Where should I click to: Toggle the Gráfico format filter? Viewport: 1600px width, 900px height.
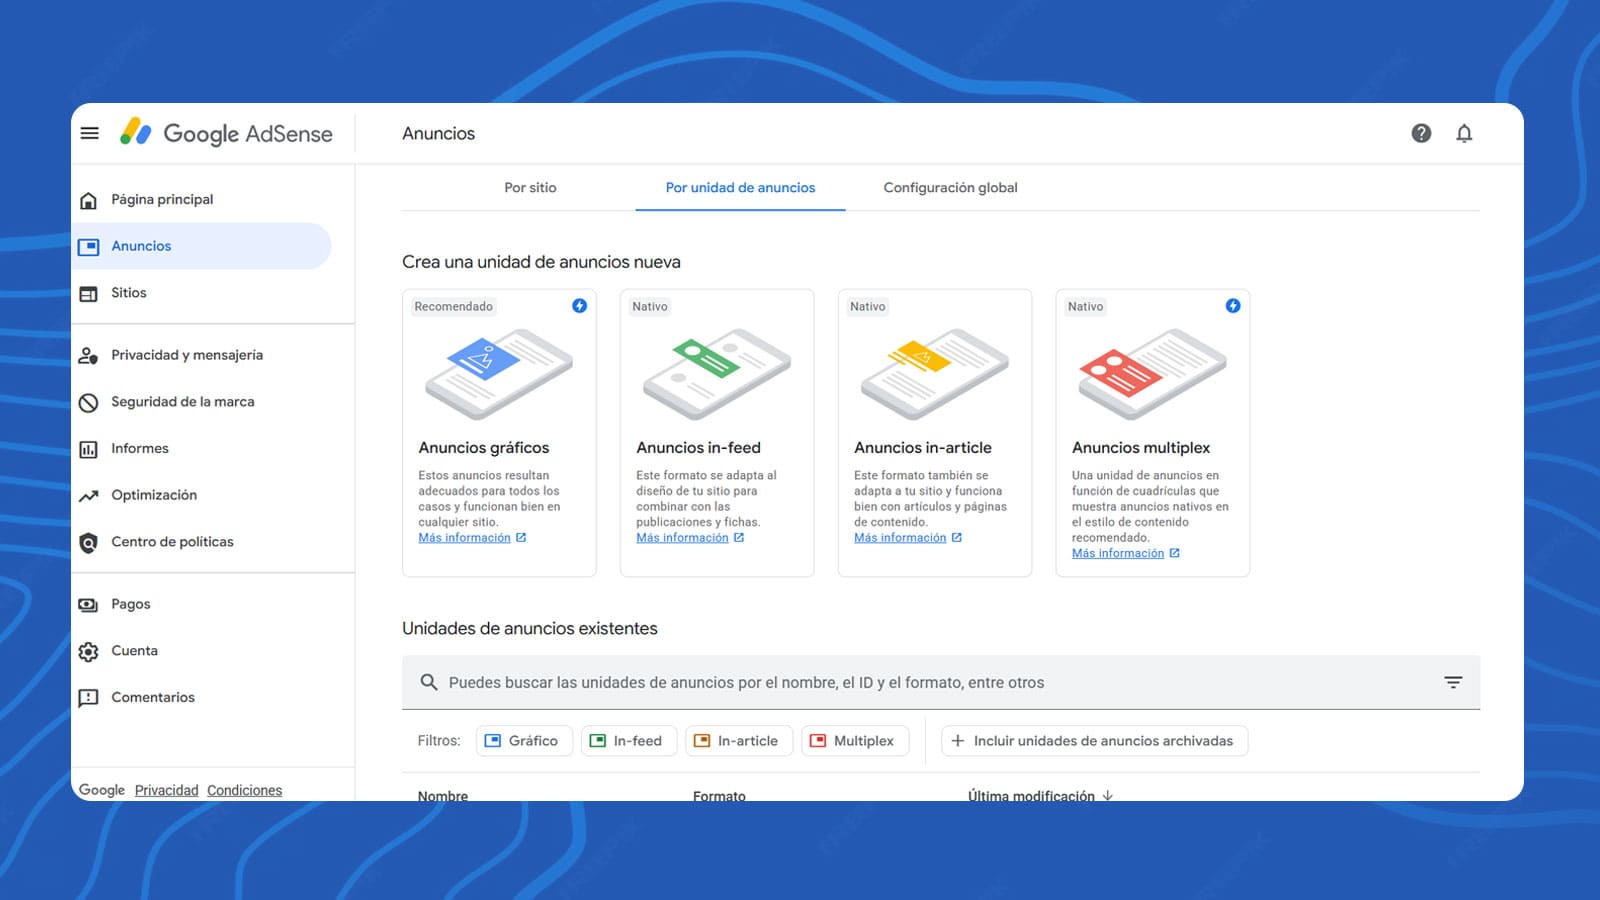coord(524,740)
